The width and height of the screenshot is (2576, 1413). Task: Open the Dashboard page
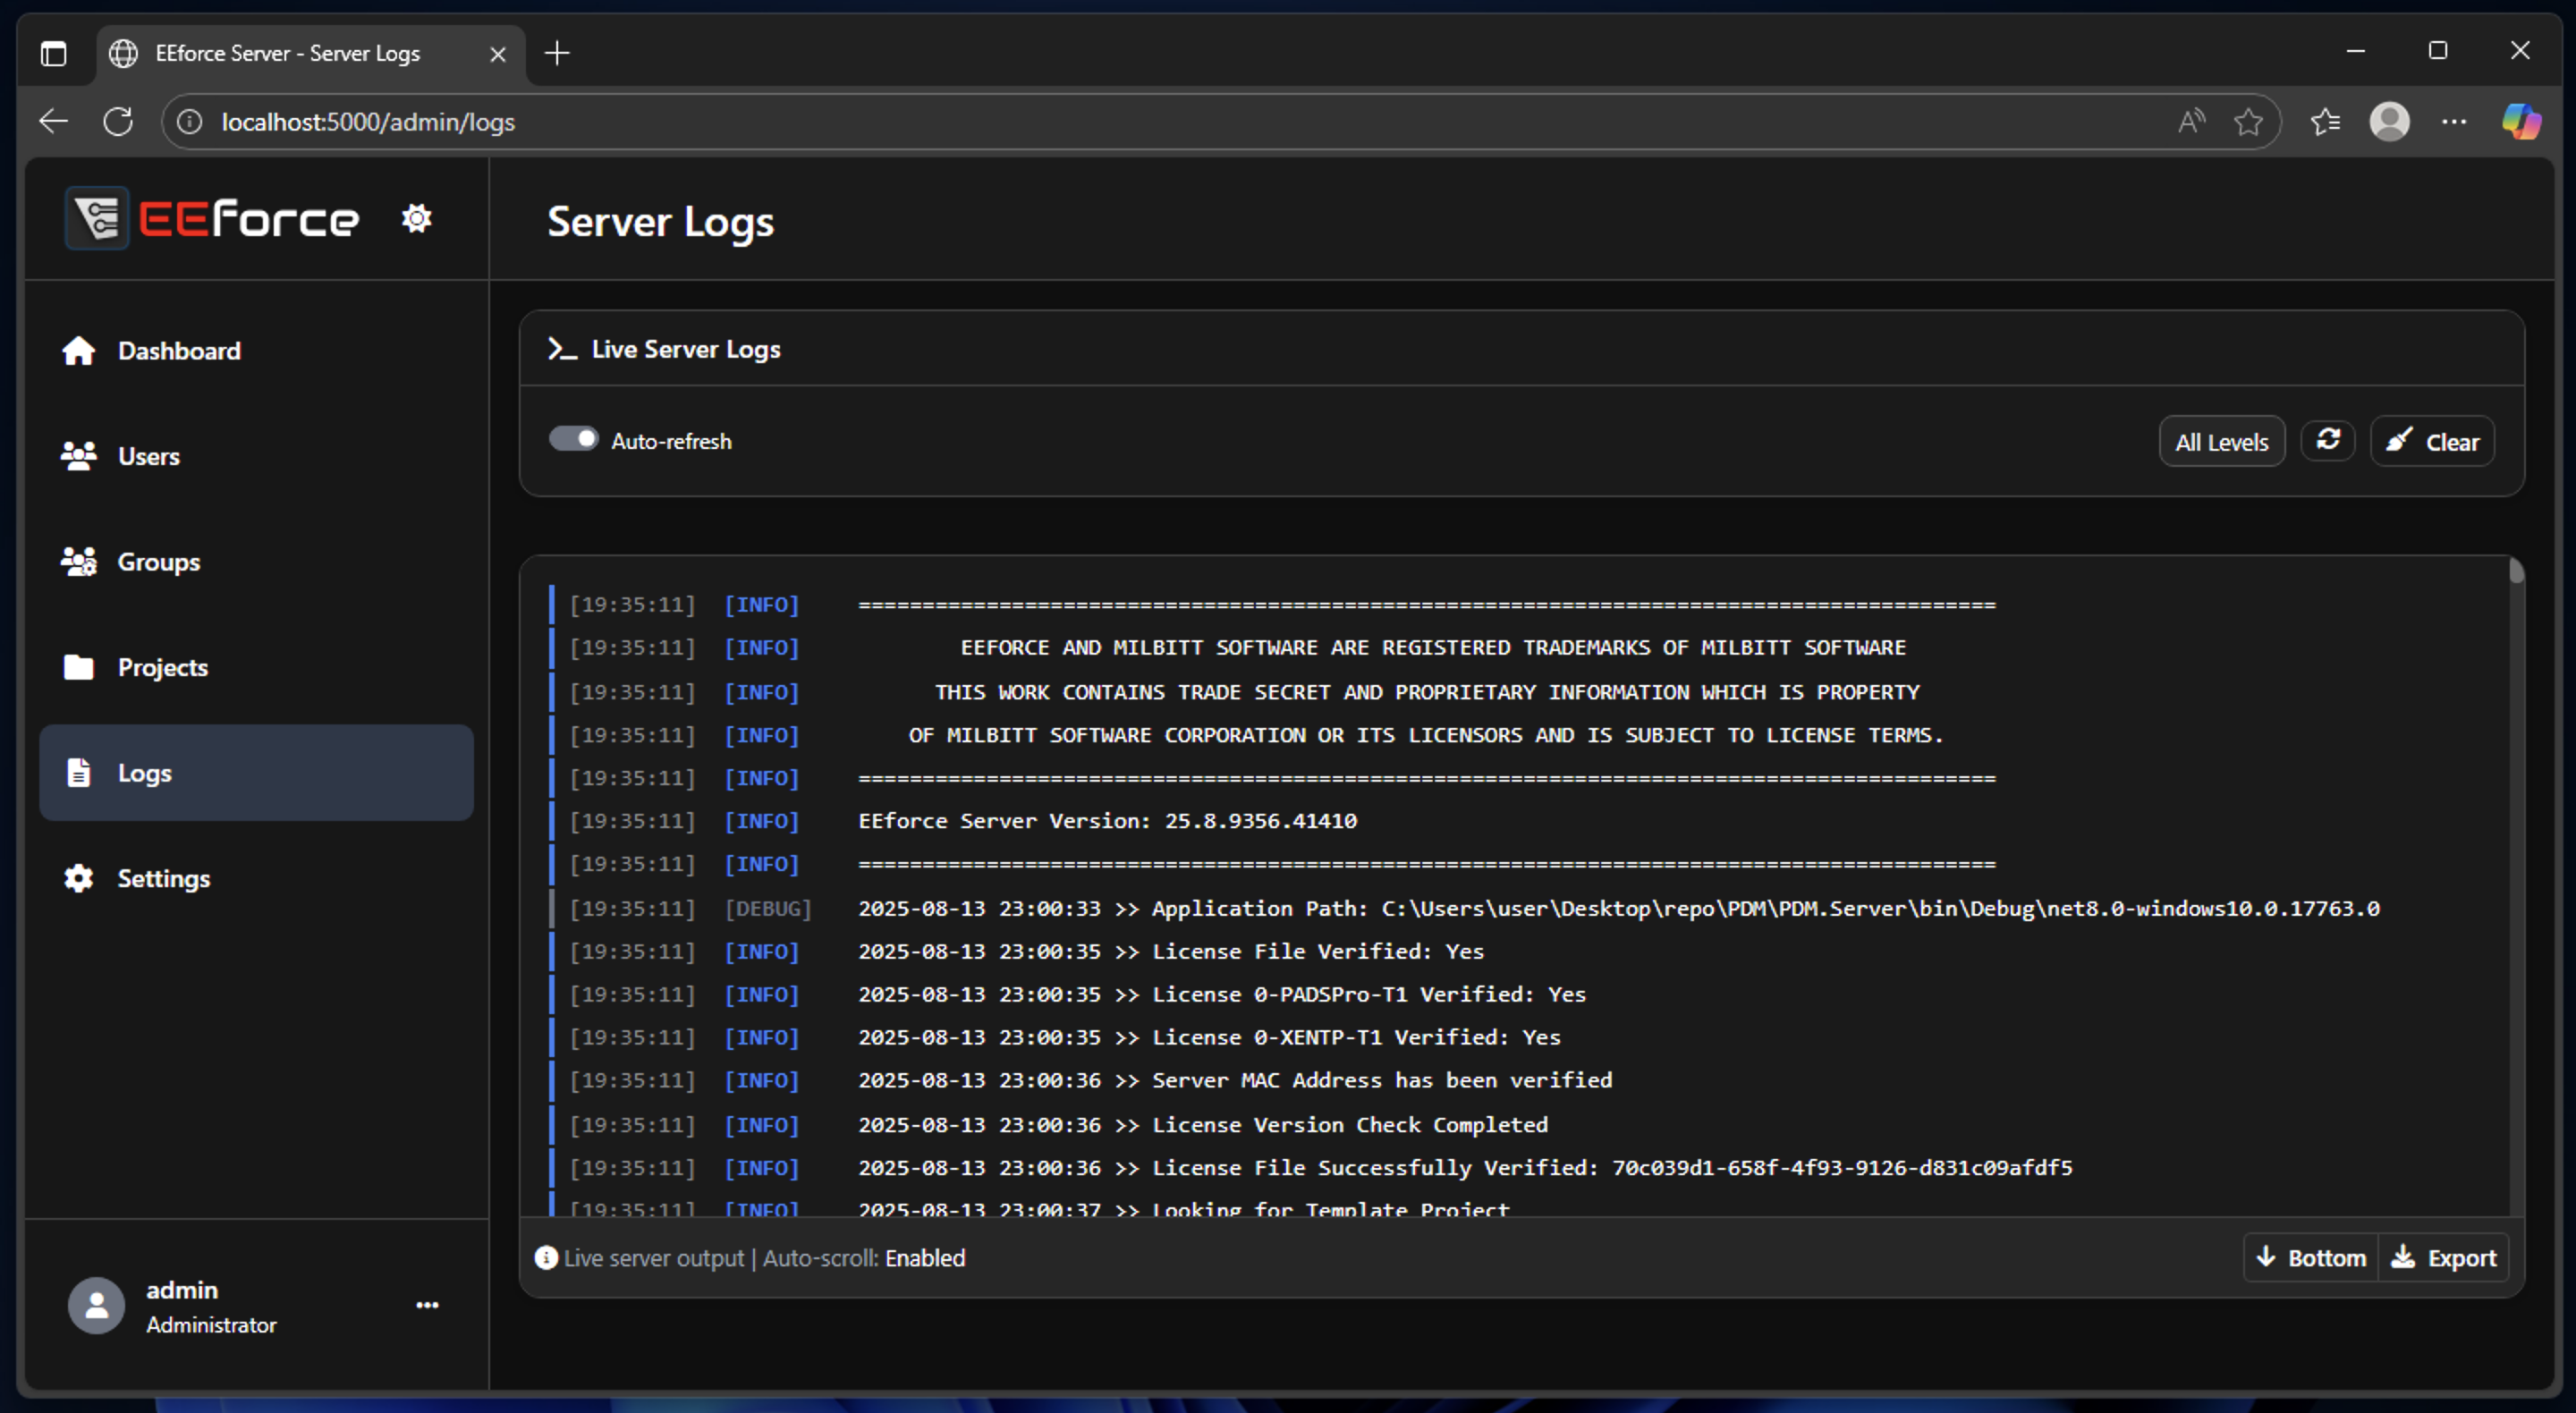click(x=256, y=351)
